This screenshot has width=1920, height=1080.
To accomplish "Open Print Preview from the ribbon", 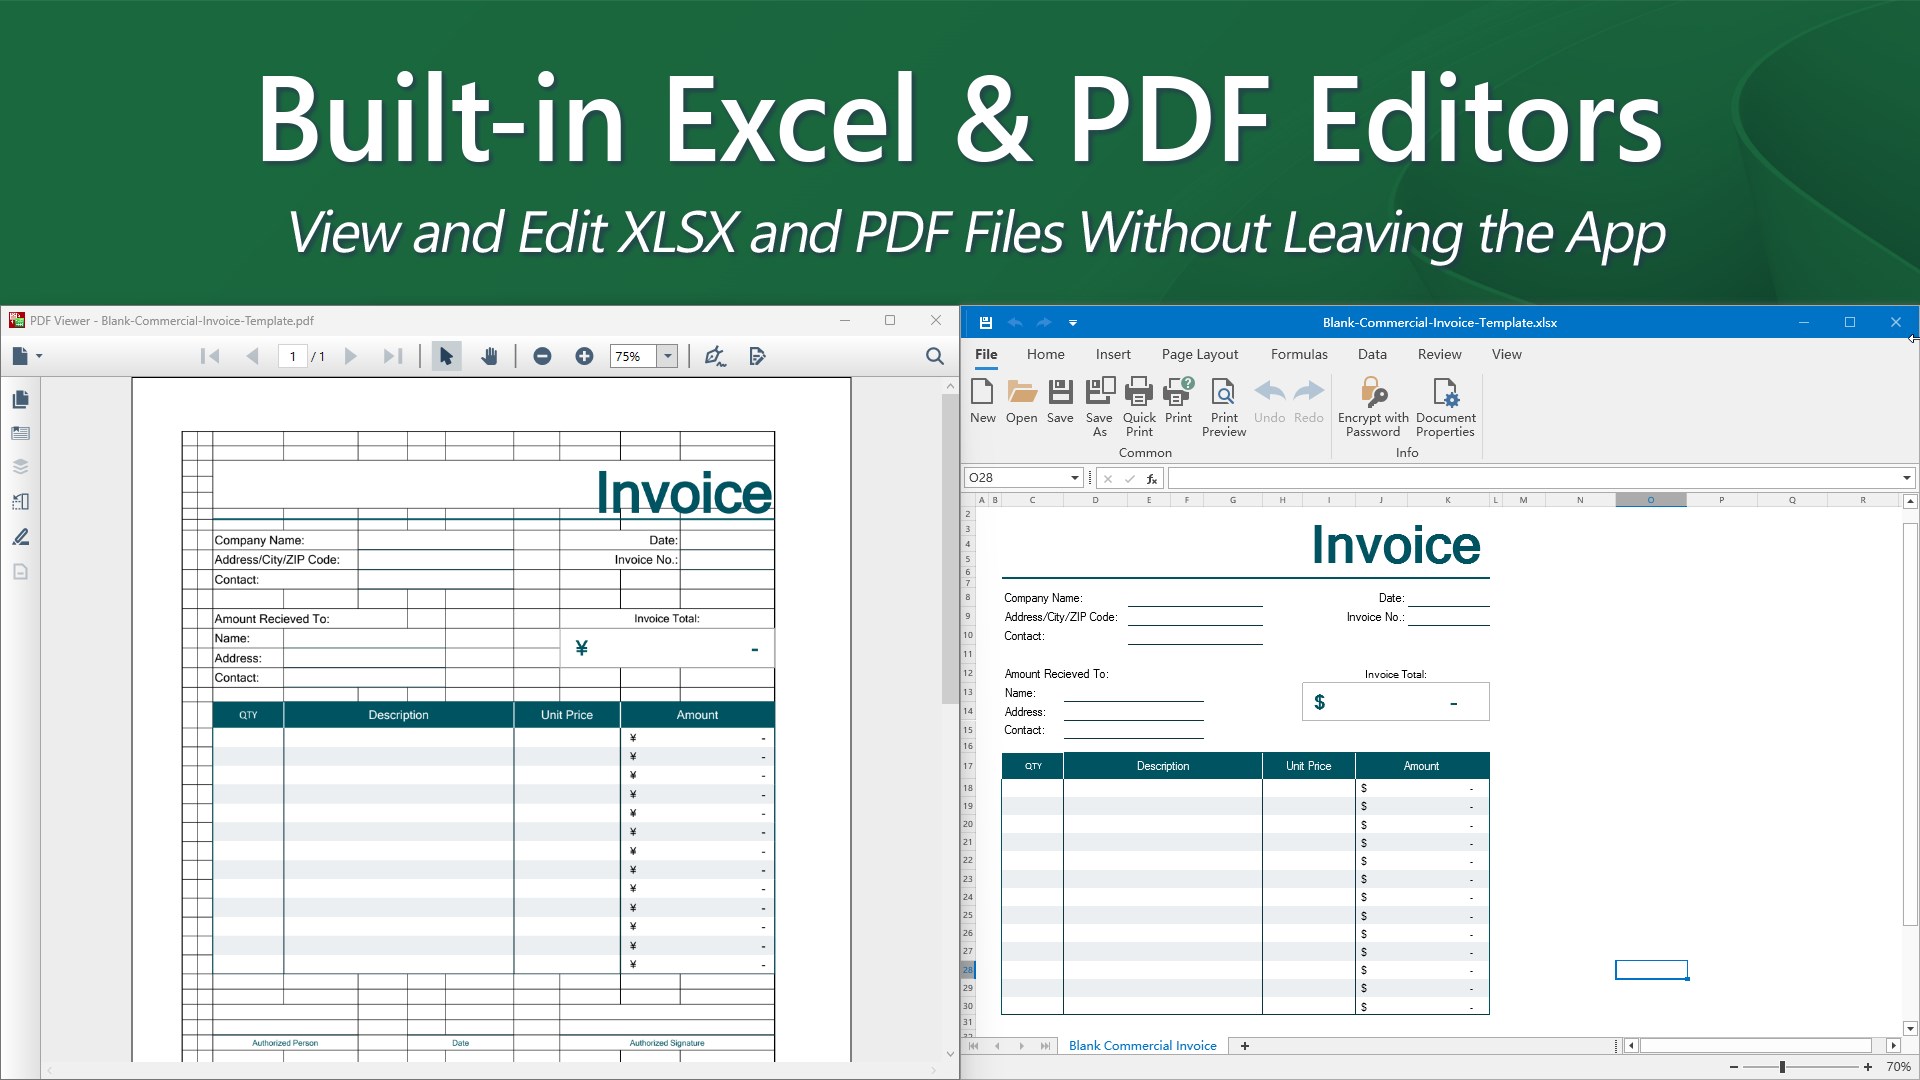I will pos(1224,407).
